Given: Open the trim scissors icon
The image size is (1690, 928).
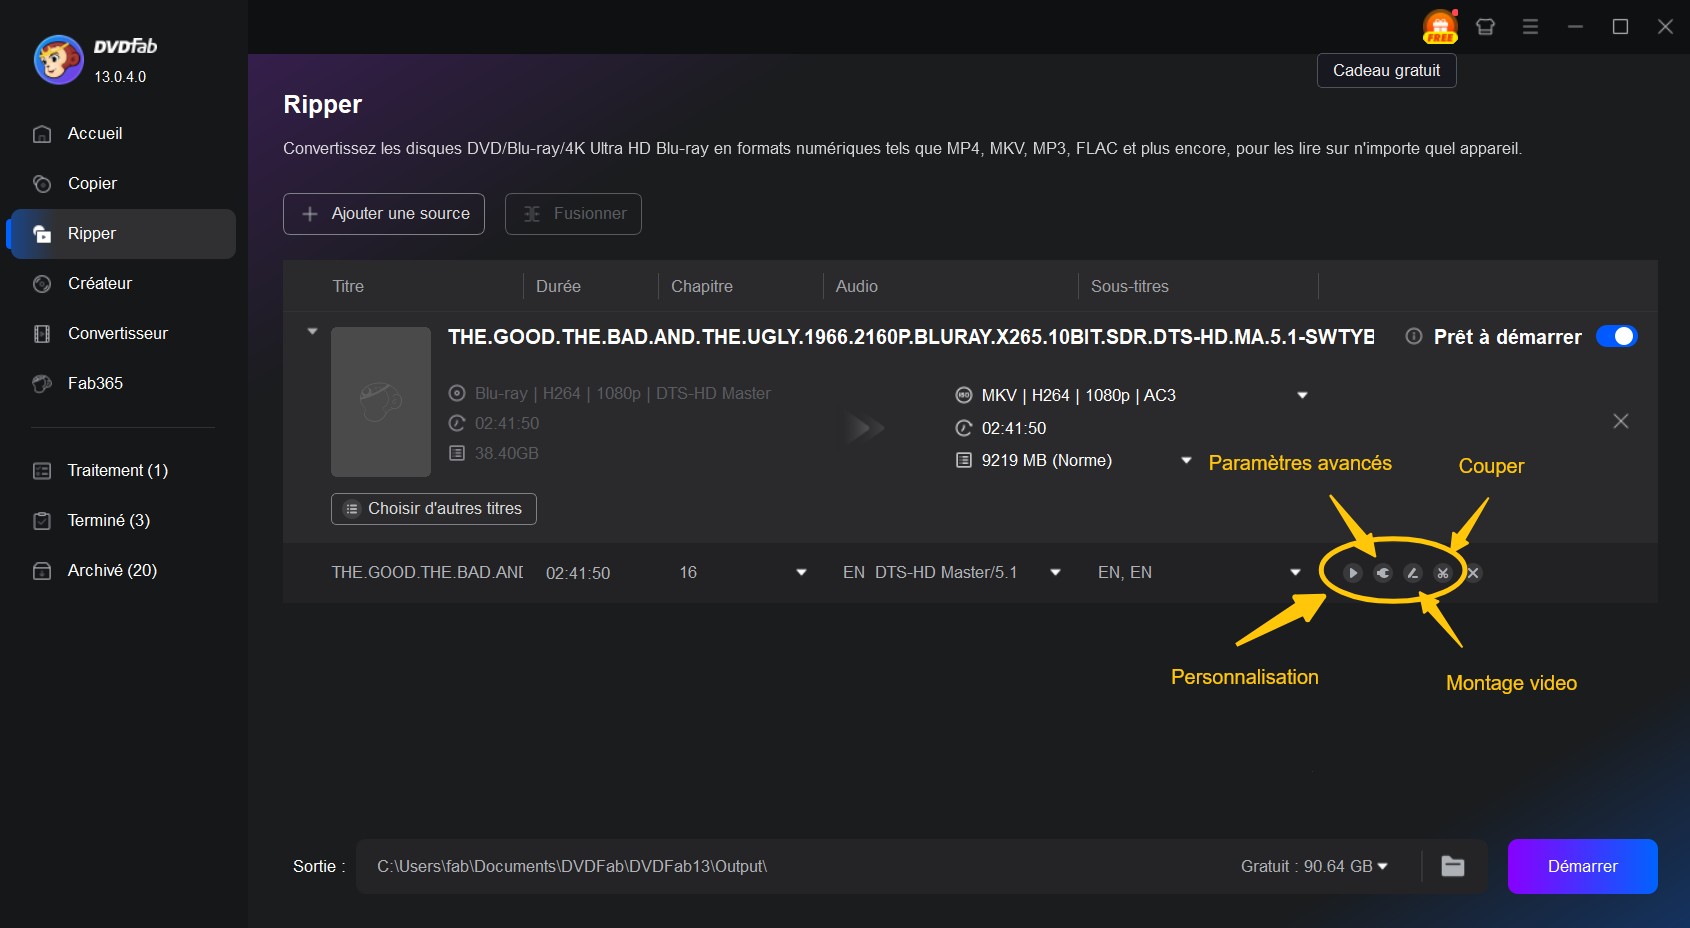Looking at the screenshot, I should tap(1443, 573).
